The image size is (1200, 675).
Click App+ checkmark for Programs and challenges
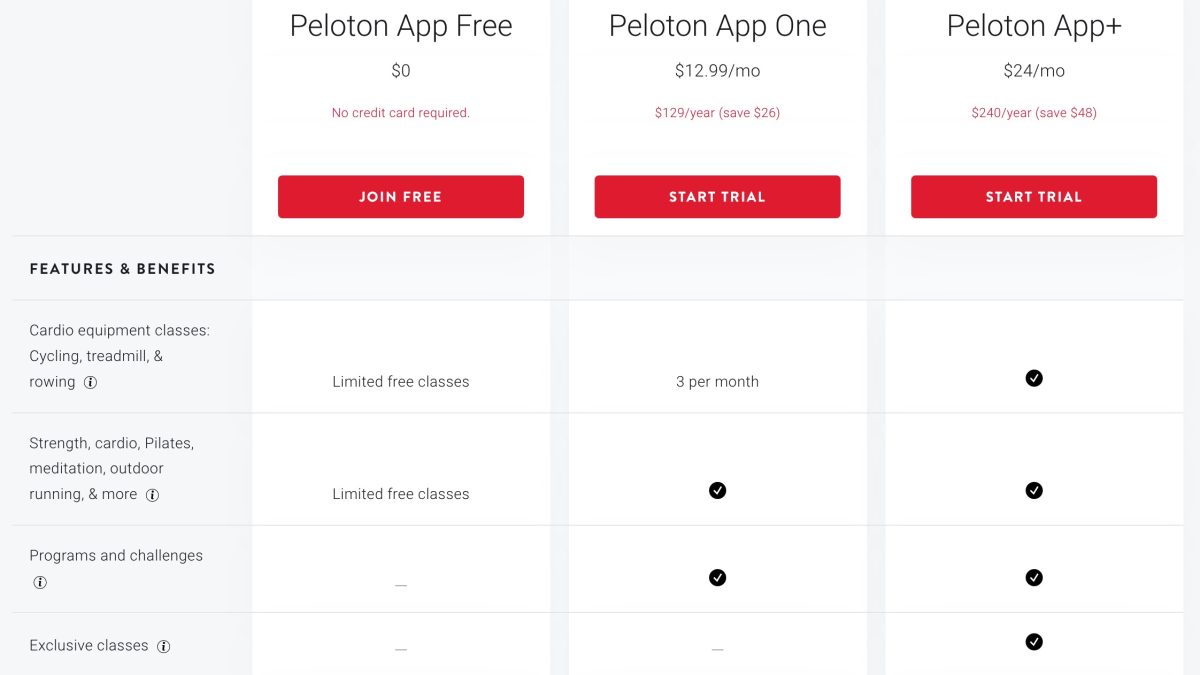point(1034,577)
